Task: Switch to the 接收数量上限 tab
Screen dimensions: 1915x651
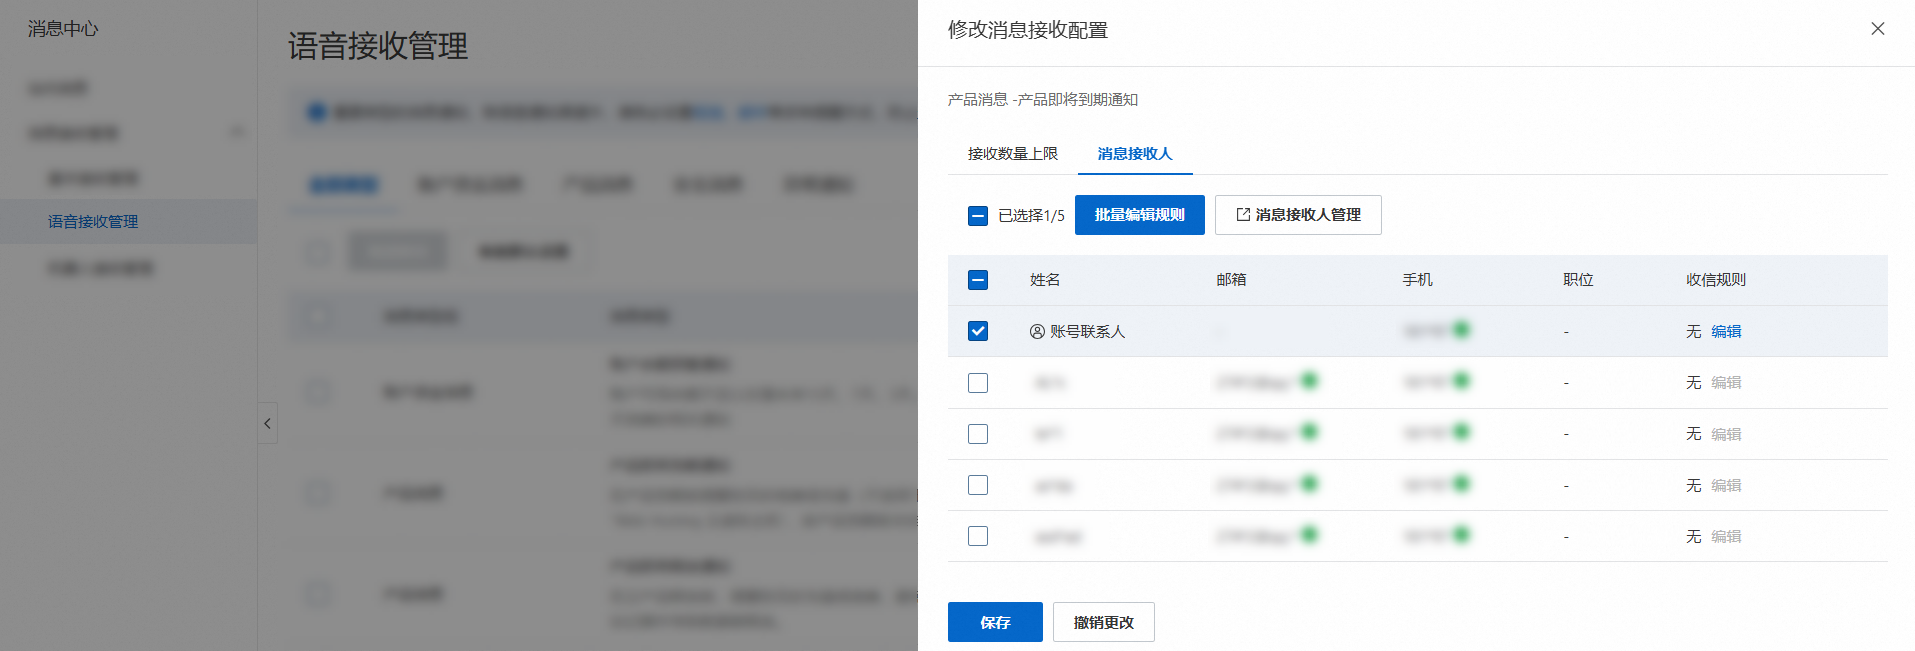Action: pos(1012,154)
